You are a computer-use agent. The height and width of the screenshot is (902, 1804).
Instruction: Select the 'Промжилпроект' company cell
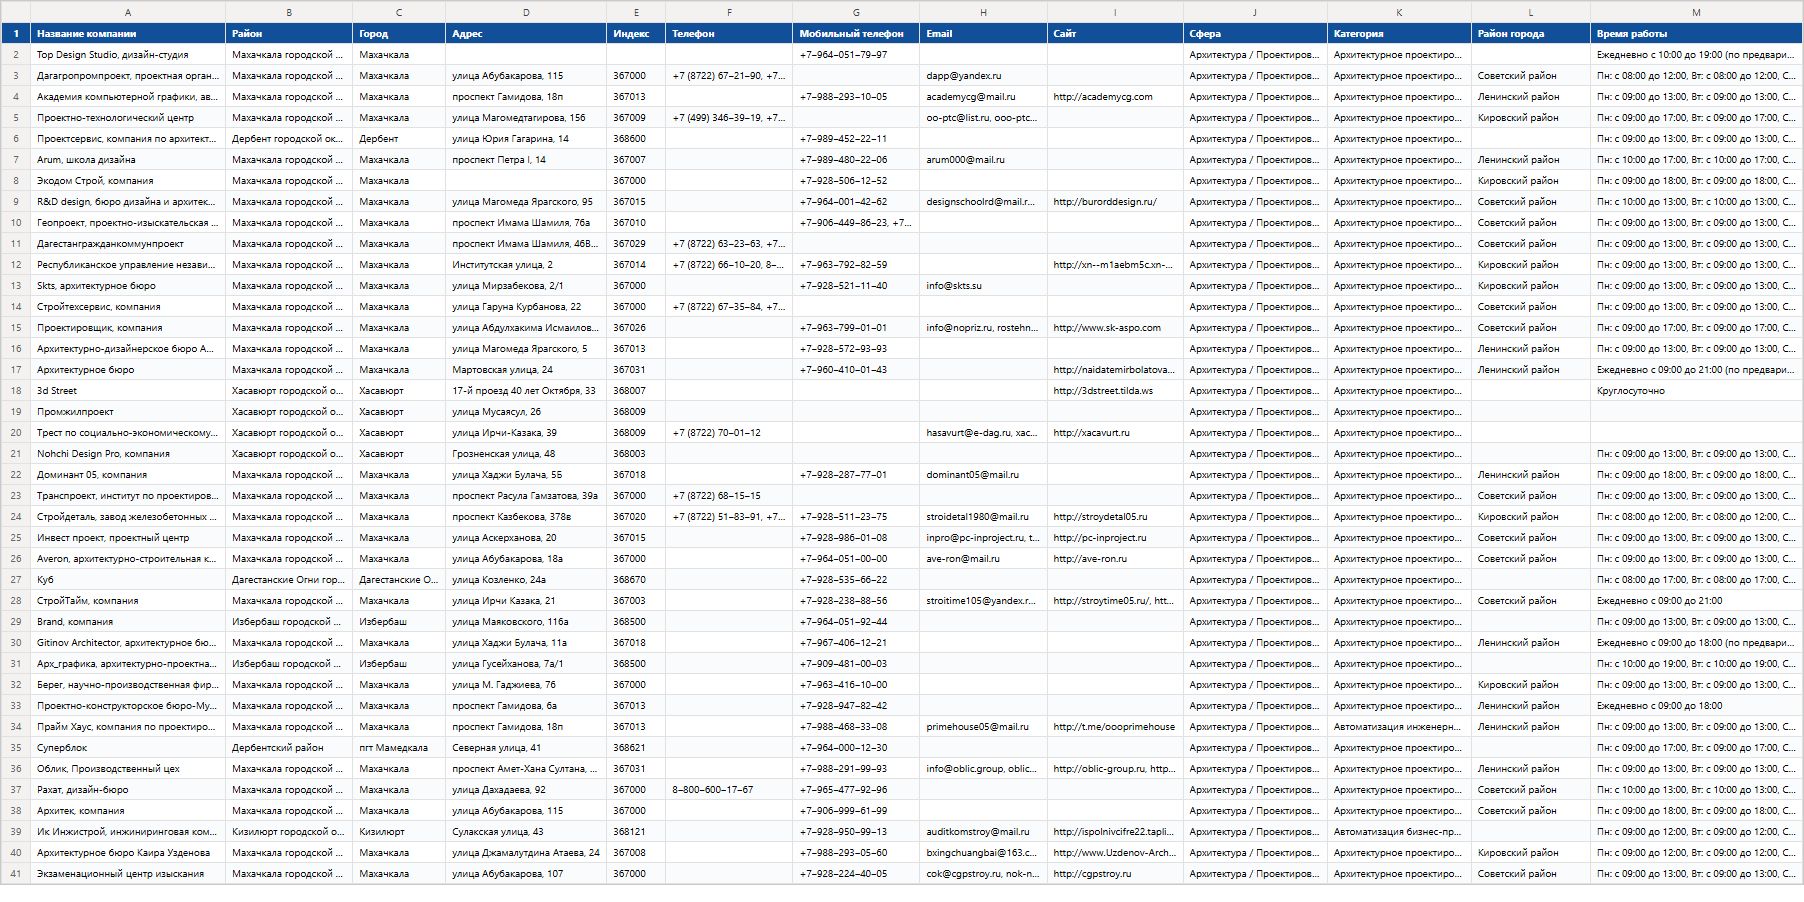tap(128, 412)
